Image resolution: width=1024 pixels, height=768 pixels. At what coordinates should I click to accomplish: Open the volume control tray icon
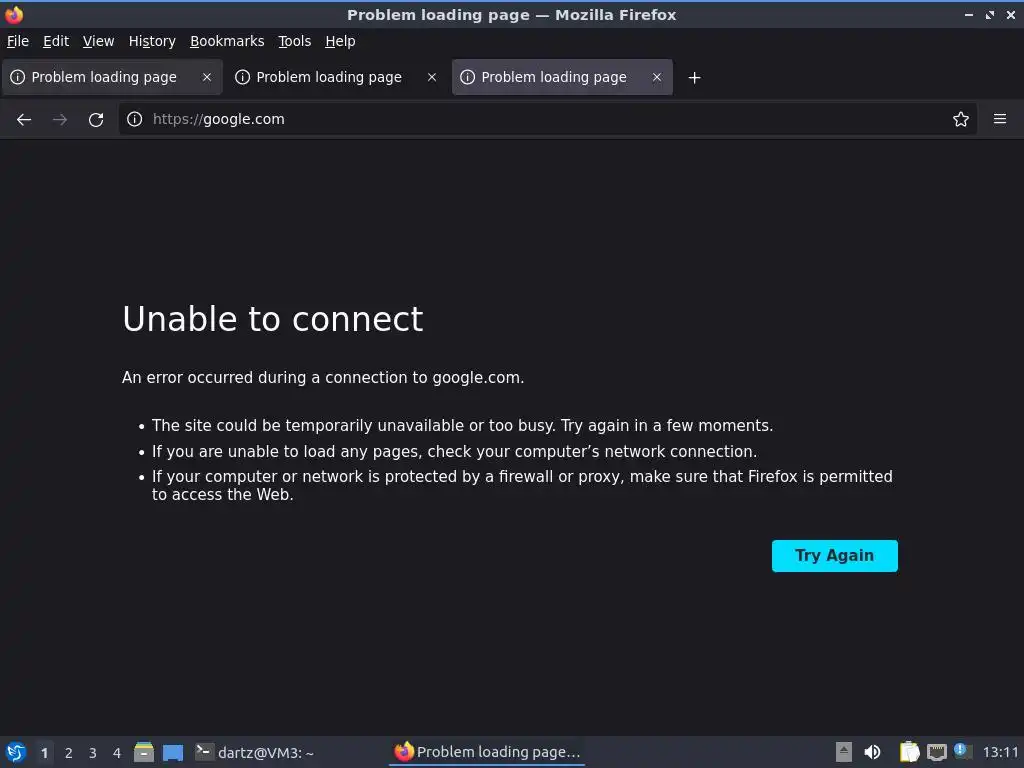pyautogui.click(x=872, y=752)
